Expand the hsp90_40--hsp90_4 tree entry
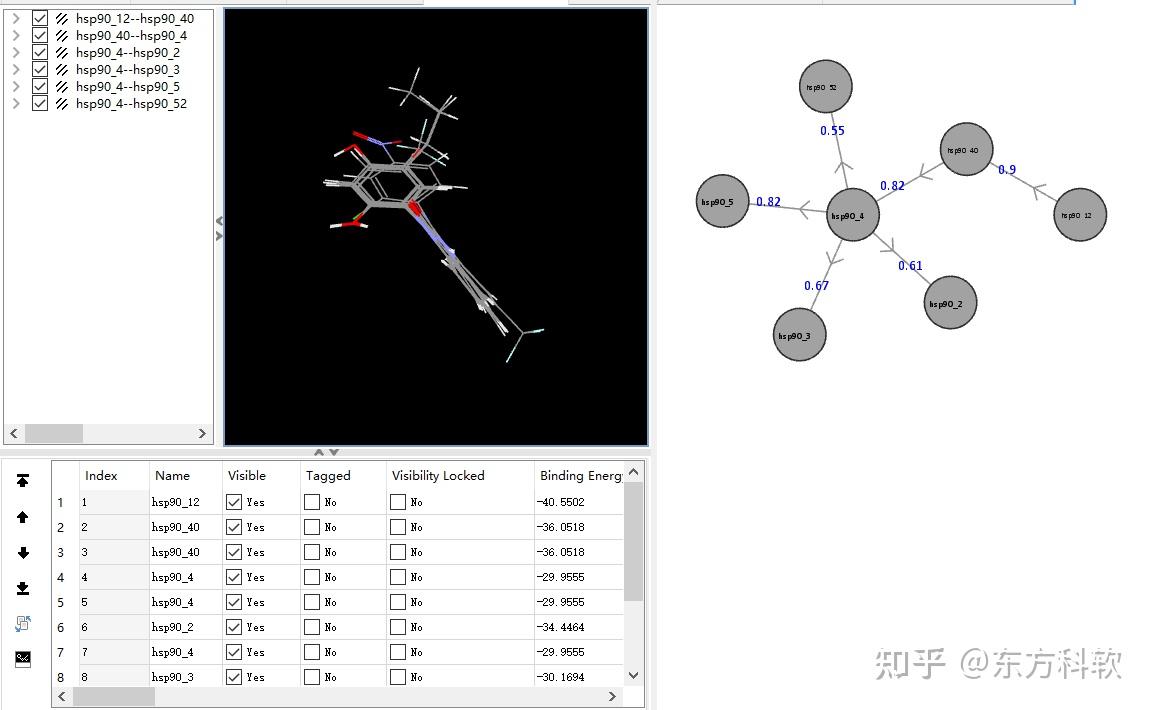This screenshot has height=710, width=1151. pos(15,35)
